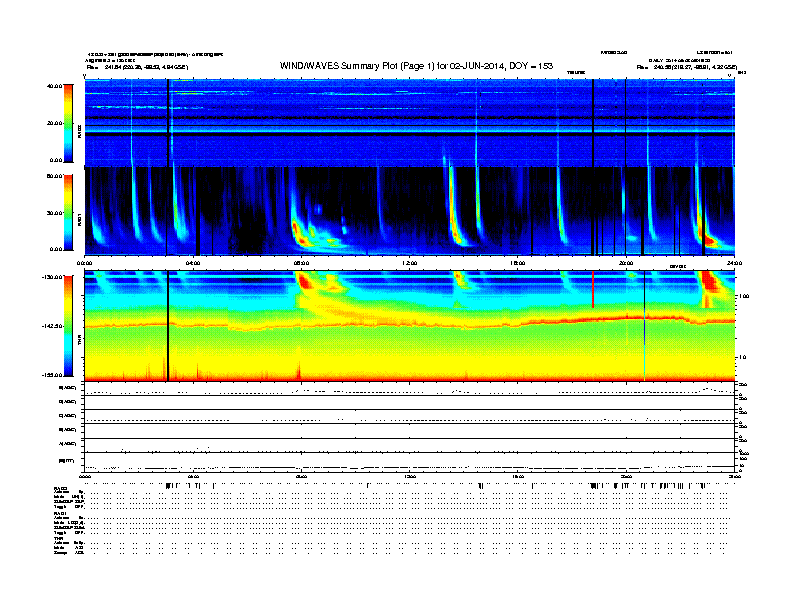Screen dimensions: 792x612
Task: Click the 10 label on TNR right axis
Action: pyautogui.click(x=742, y=358)
